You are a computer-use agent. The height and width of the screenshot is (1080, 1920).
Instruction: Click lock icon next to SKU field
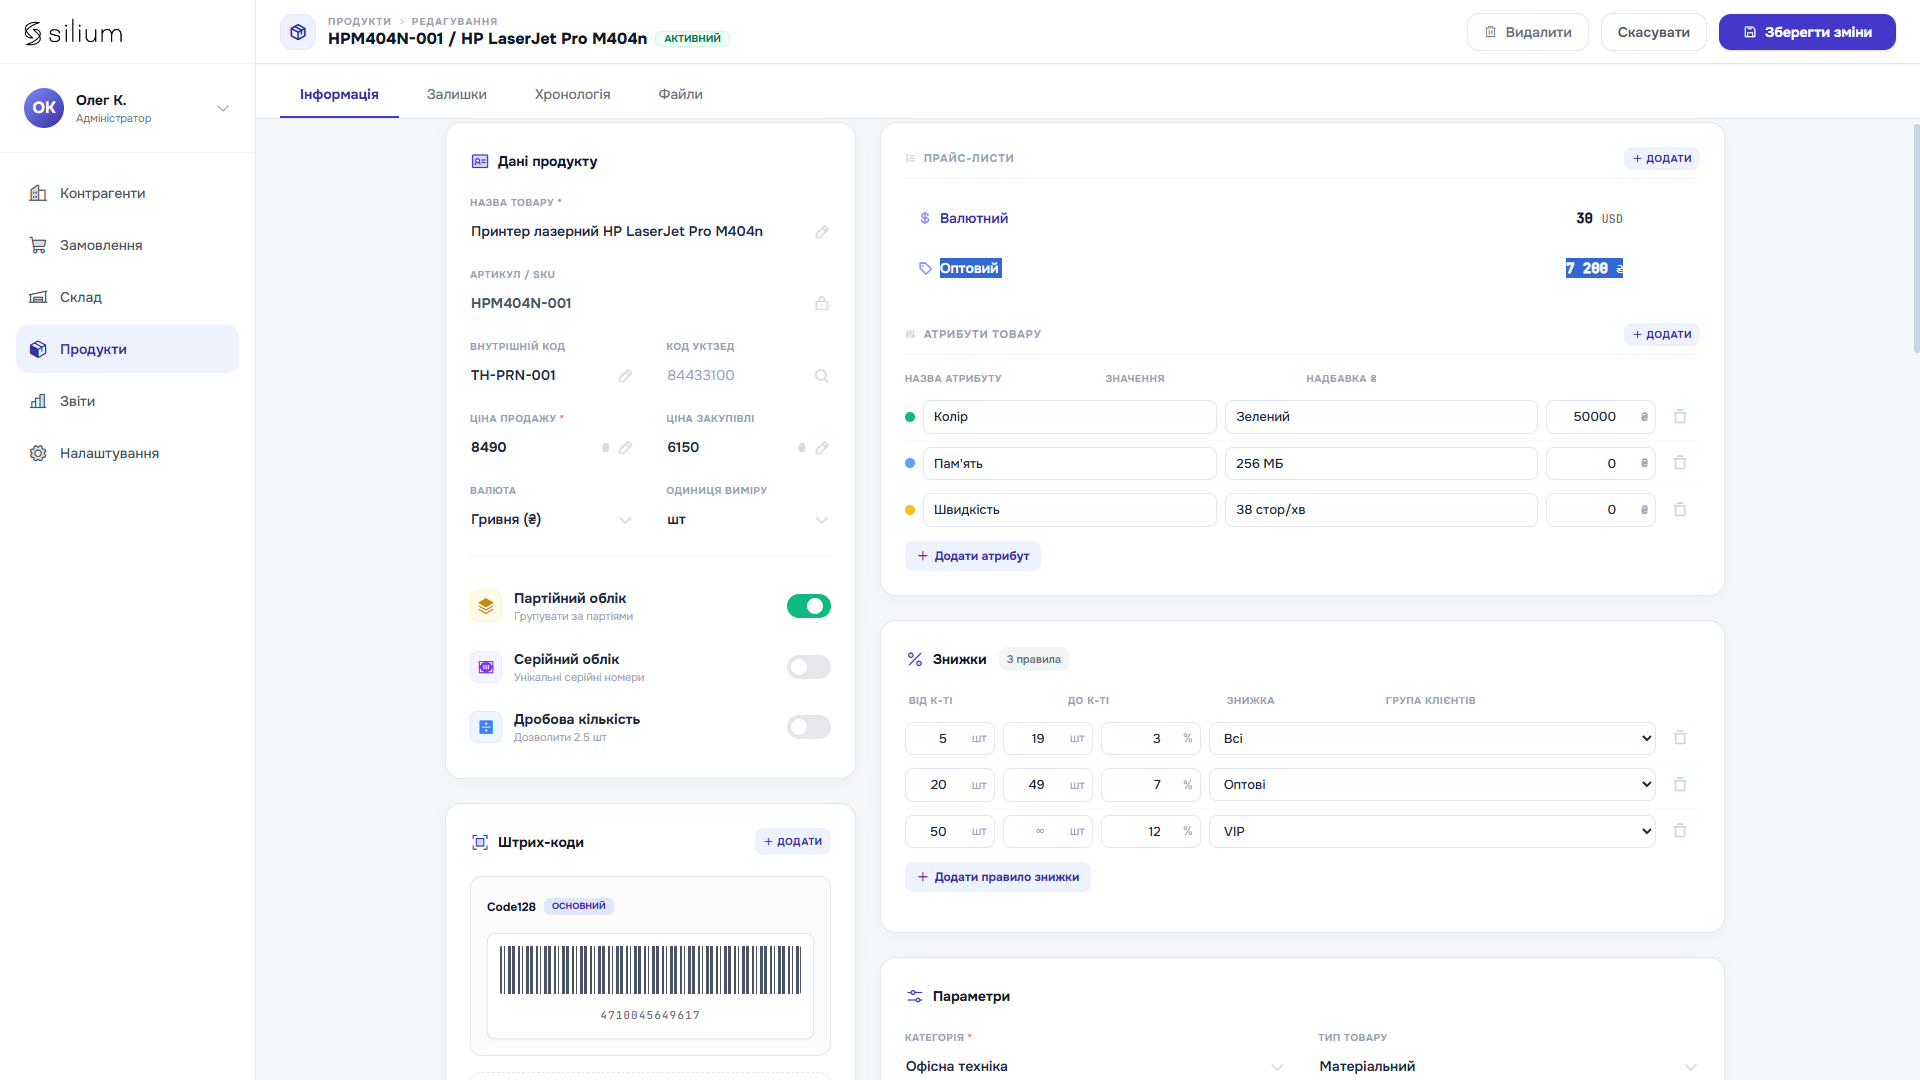coord(822,304)
